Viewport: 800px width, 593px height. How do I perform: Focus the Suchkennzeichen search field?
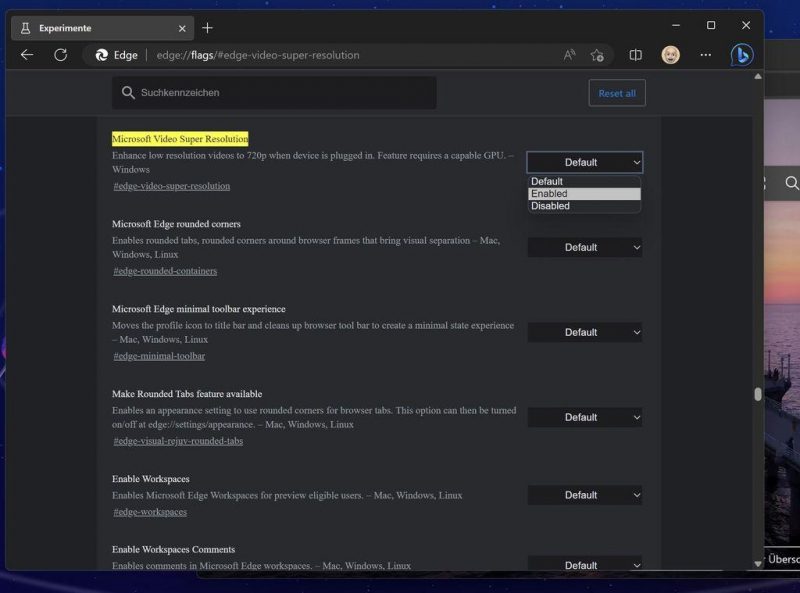(x=274, y=92)
